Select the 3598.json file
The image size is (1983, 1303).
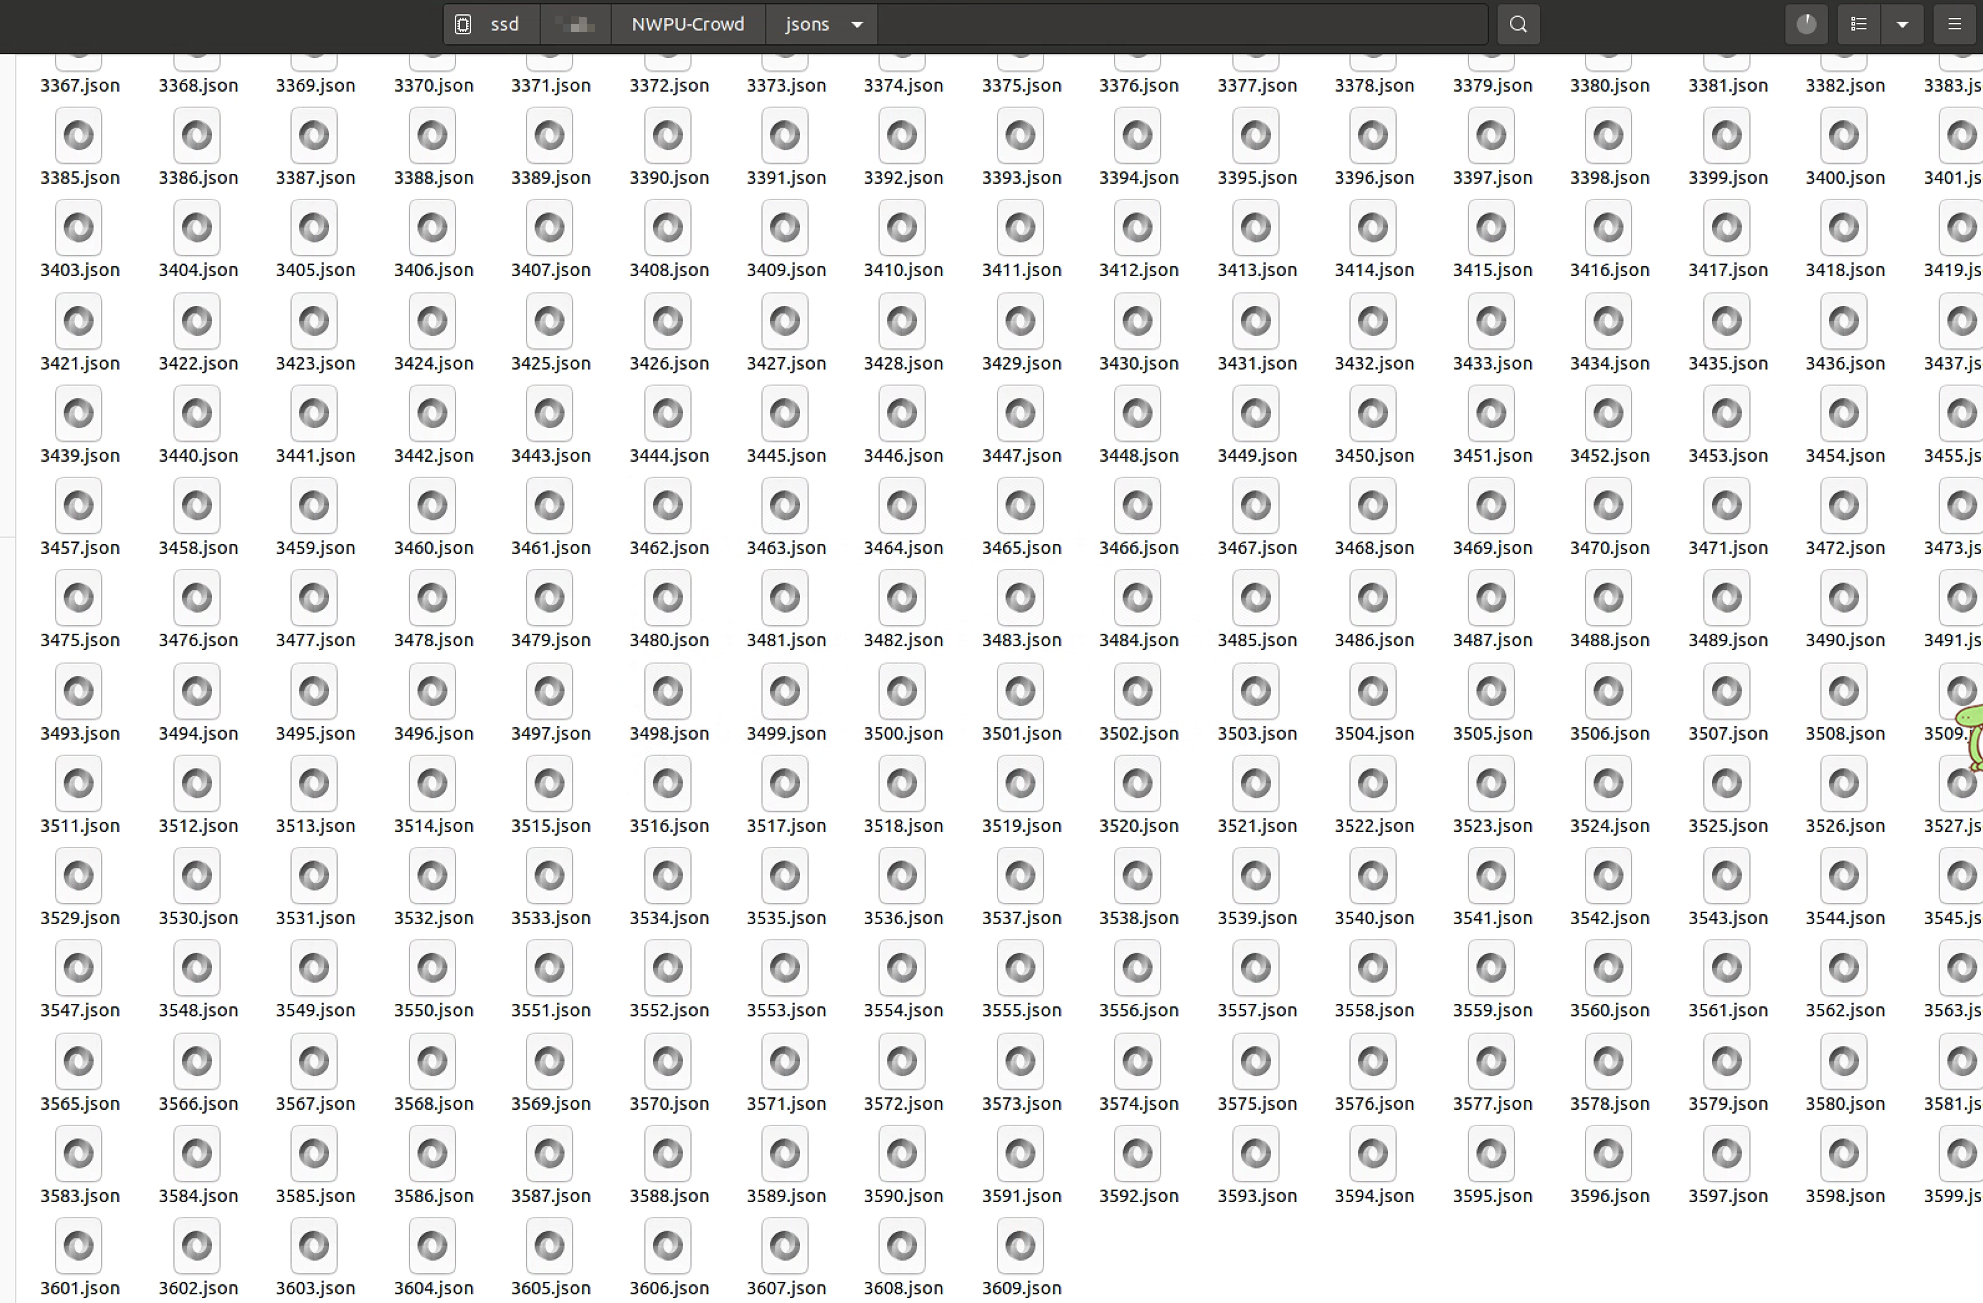pyautogui.click(x=1844, y=1154)
